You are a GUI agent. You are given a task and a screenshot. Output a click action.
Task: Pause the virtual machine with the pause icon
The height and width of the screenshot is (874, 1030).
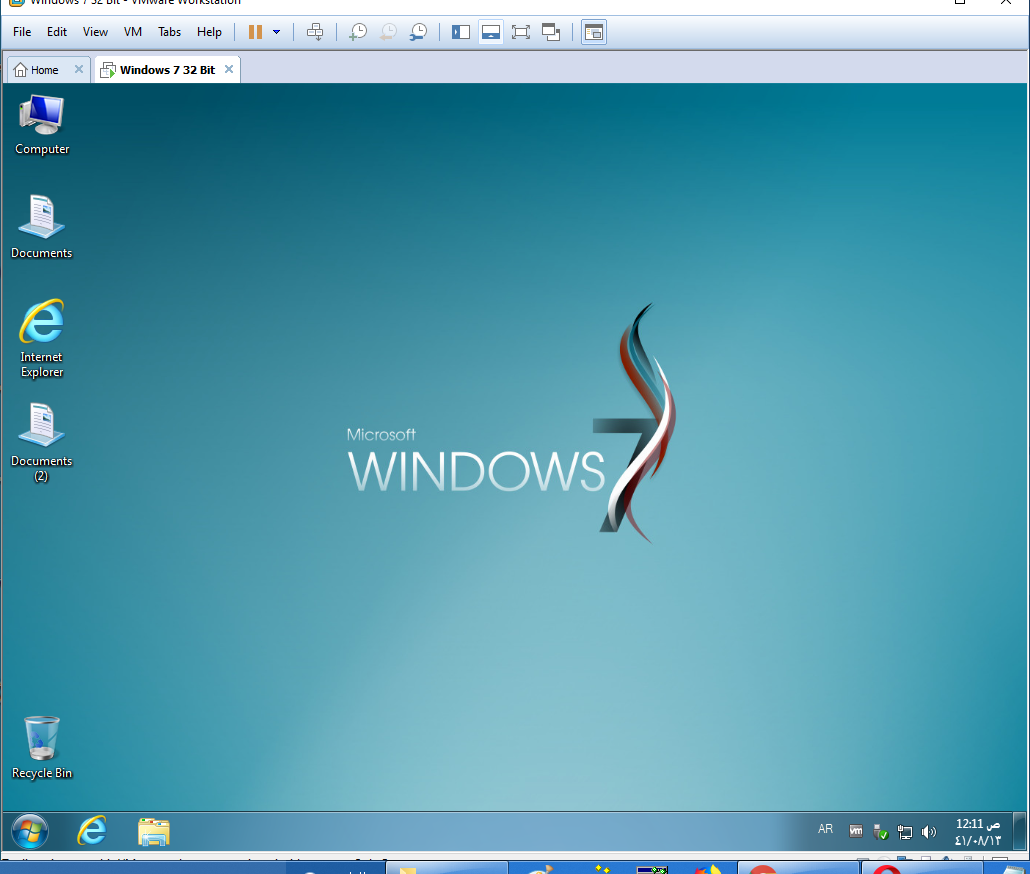click(256, 32)
